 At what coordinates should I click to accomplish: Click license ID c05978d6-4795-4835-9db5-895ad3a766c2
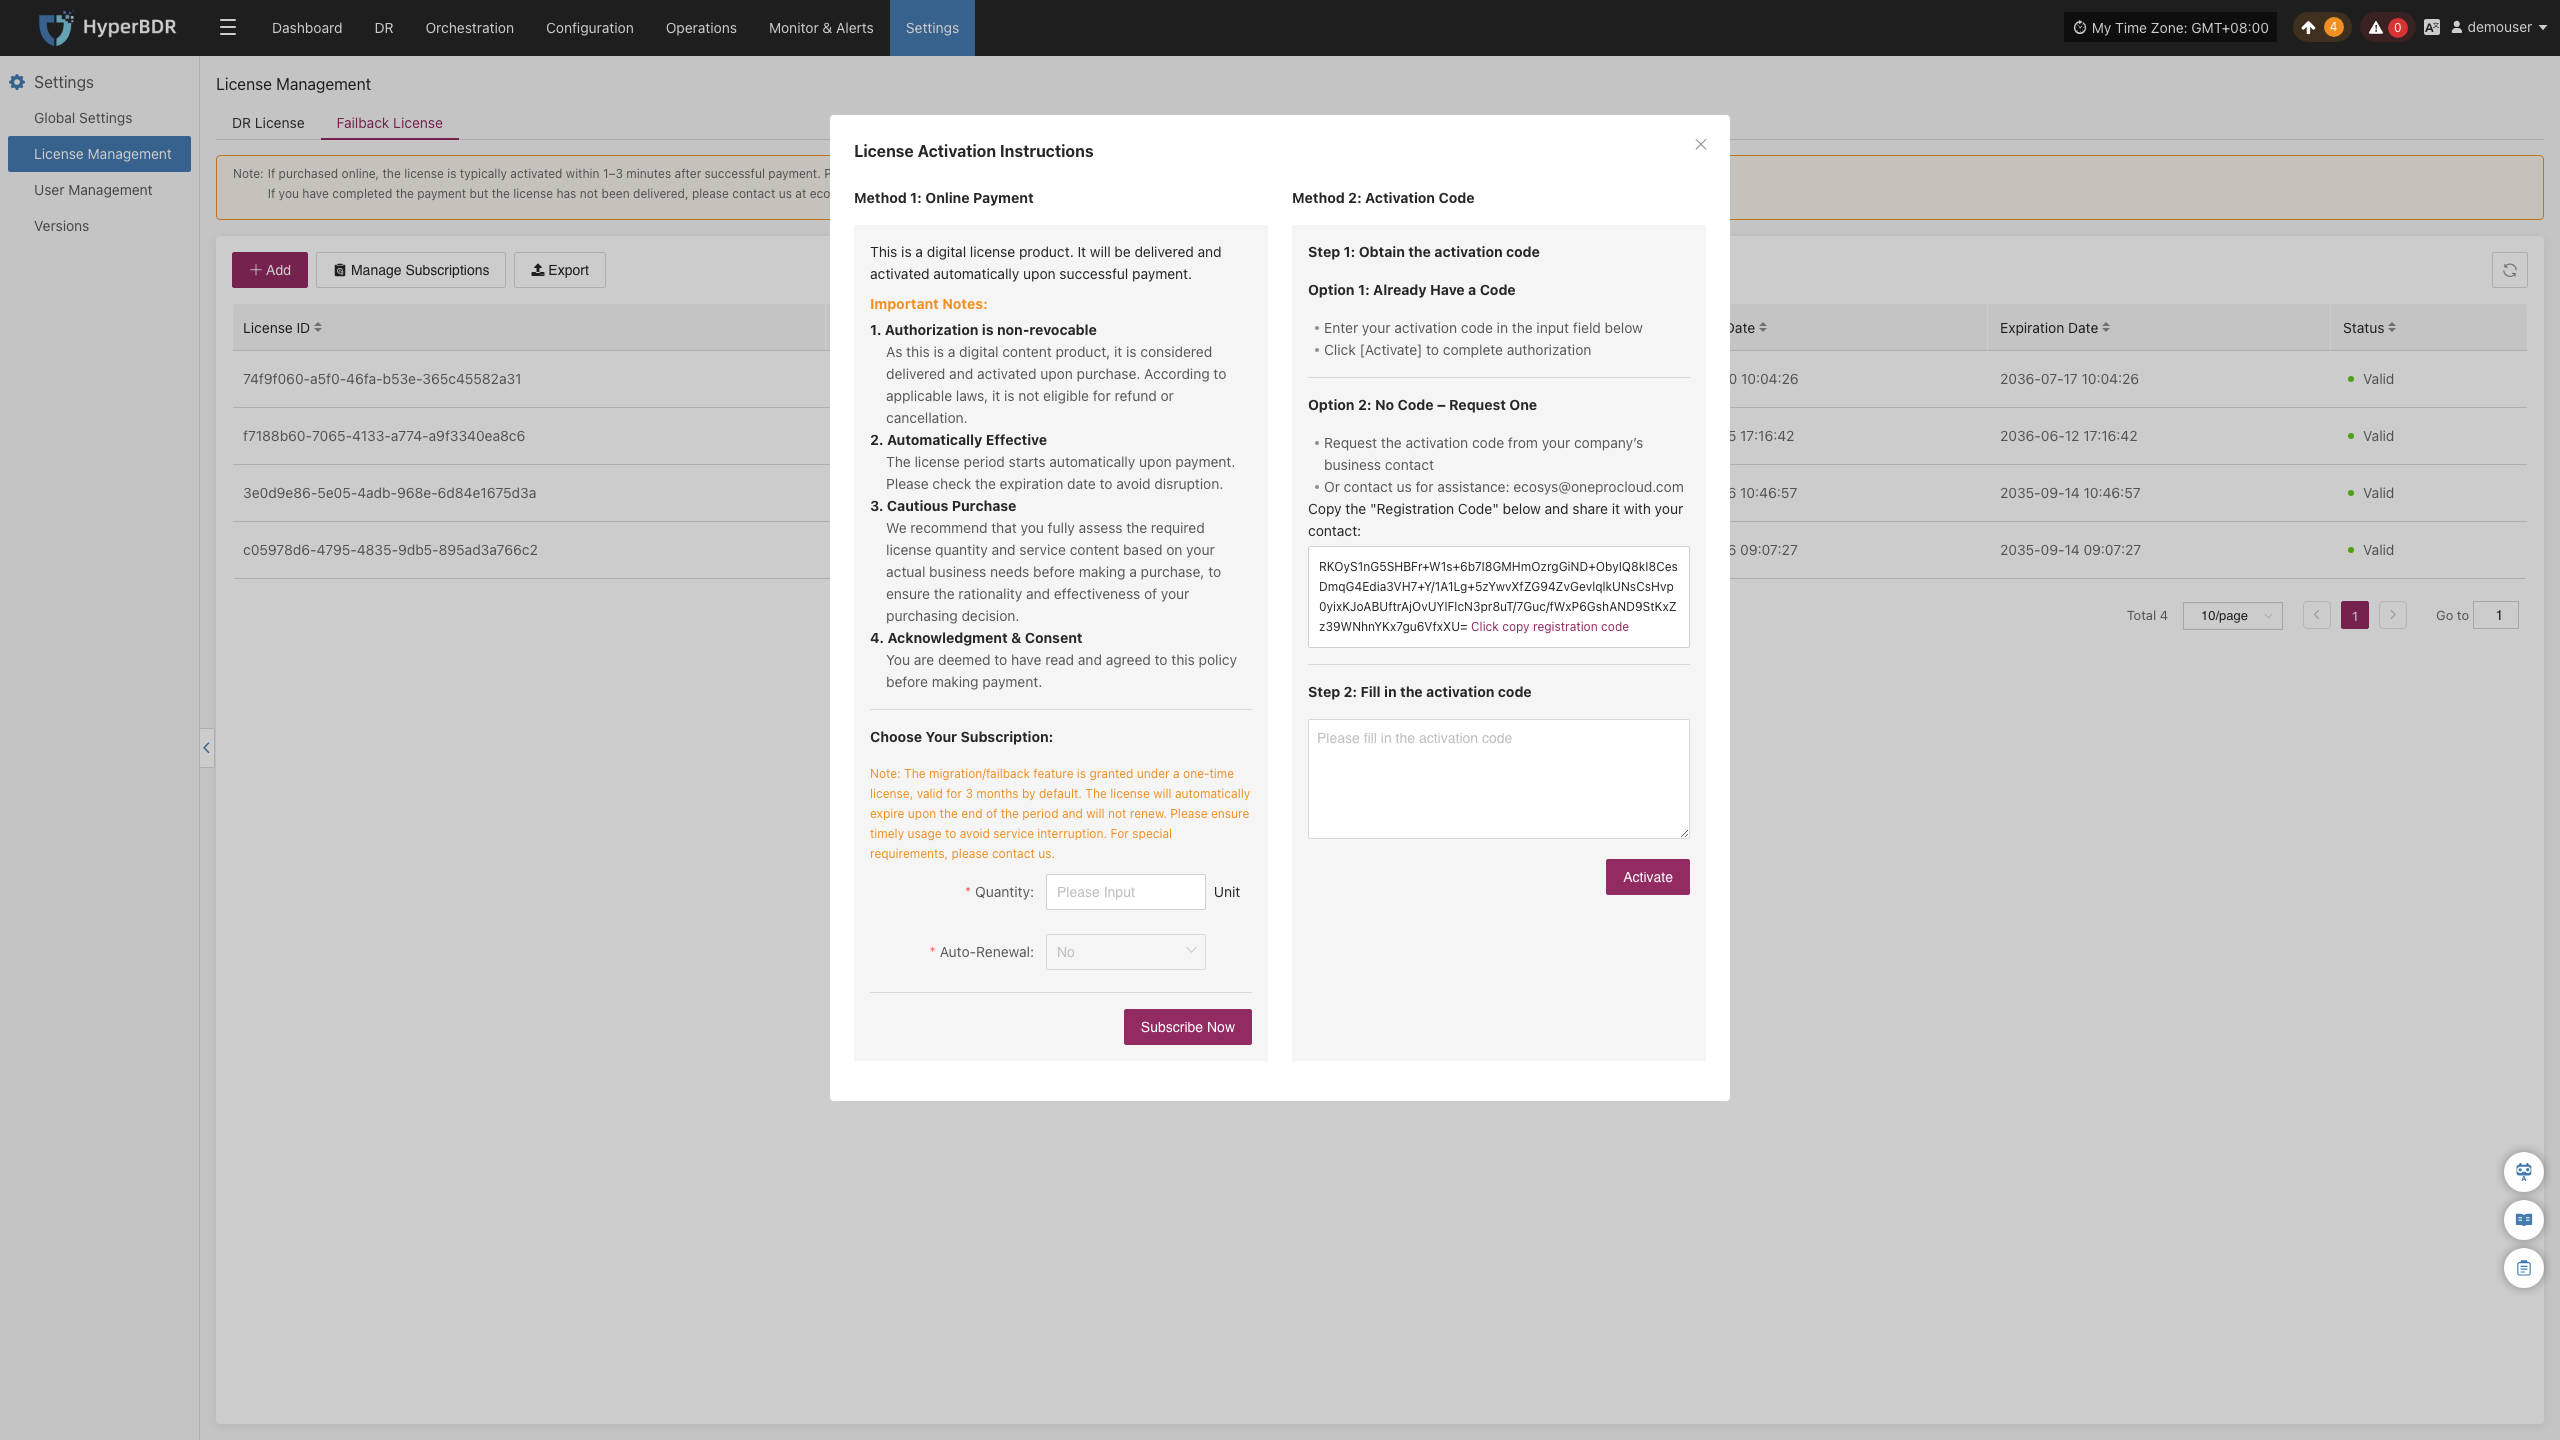[x=390, y=550]
